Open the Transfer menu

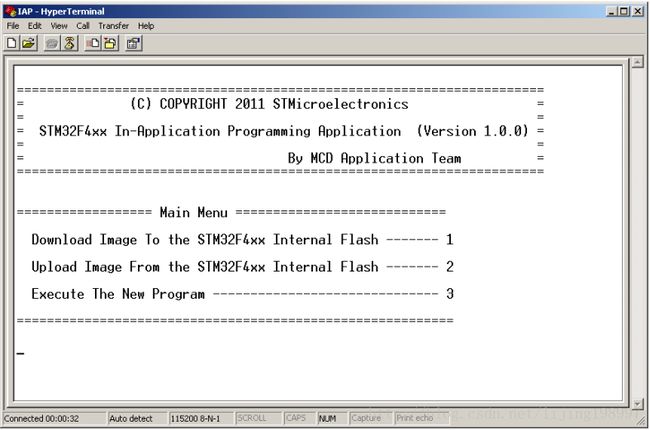[113, 26]
